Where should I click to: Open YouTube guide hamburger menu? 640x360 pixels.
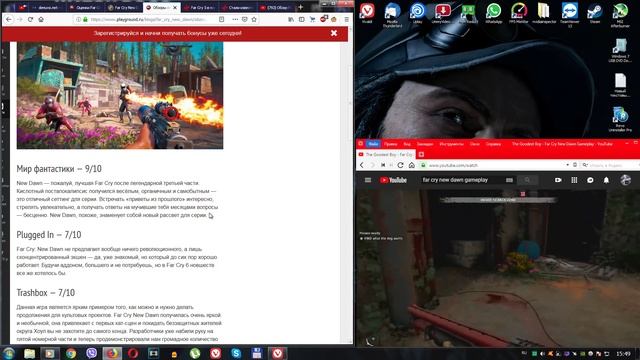coord(368,180)
